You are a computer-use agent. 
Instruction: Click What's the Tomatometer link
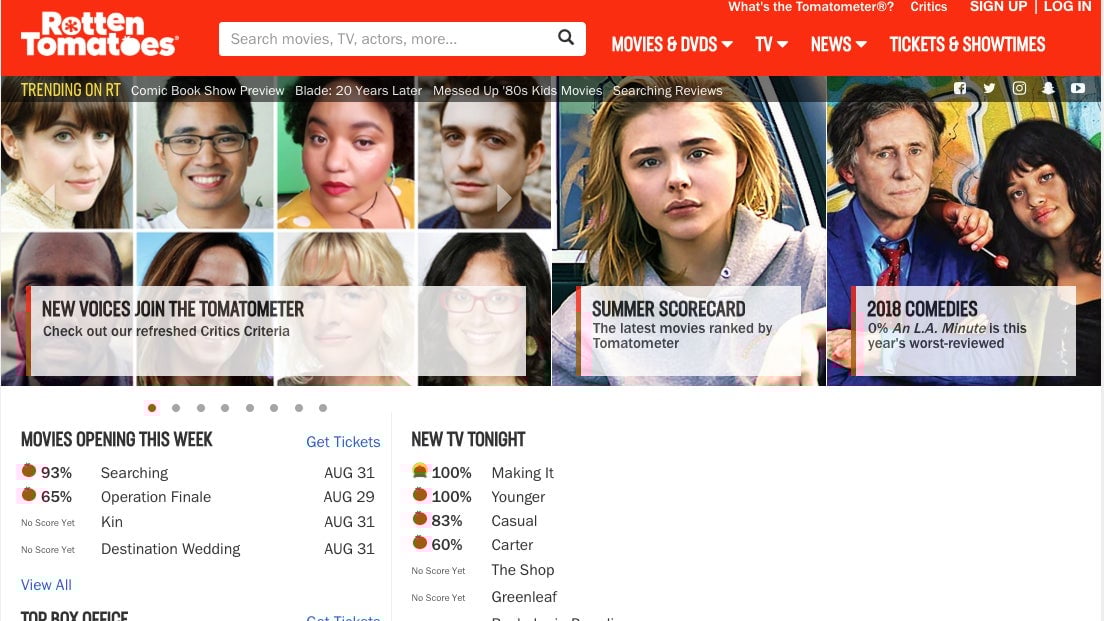[811, 7]
